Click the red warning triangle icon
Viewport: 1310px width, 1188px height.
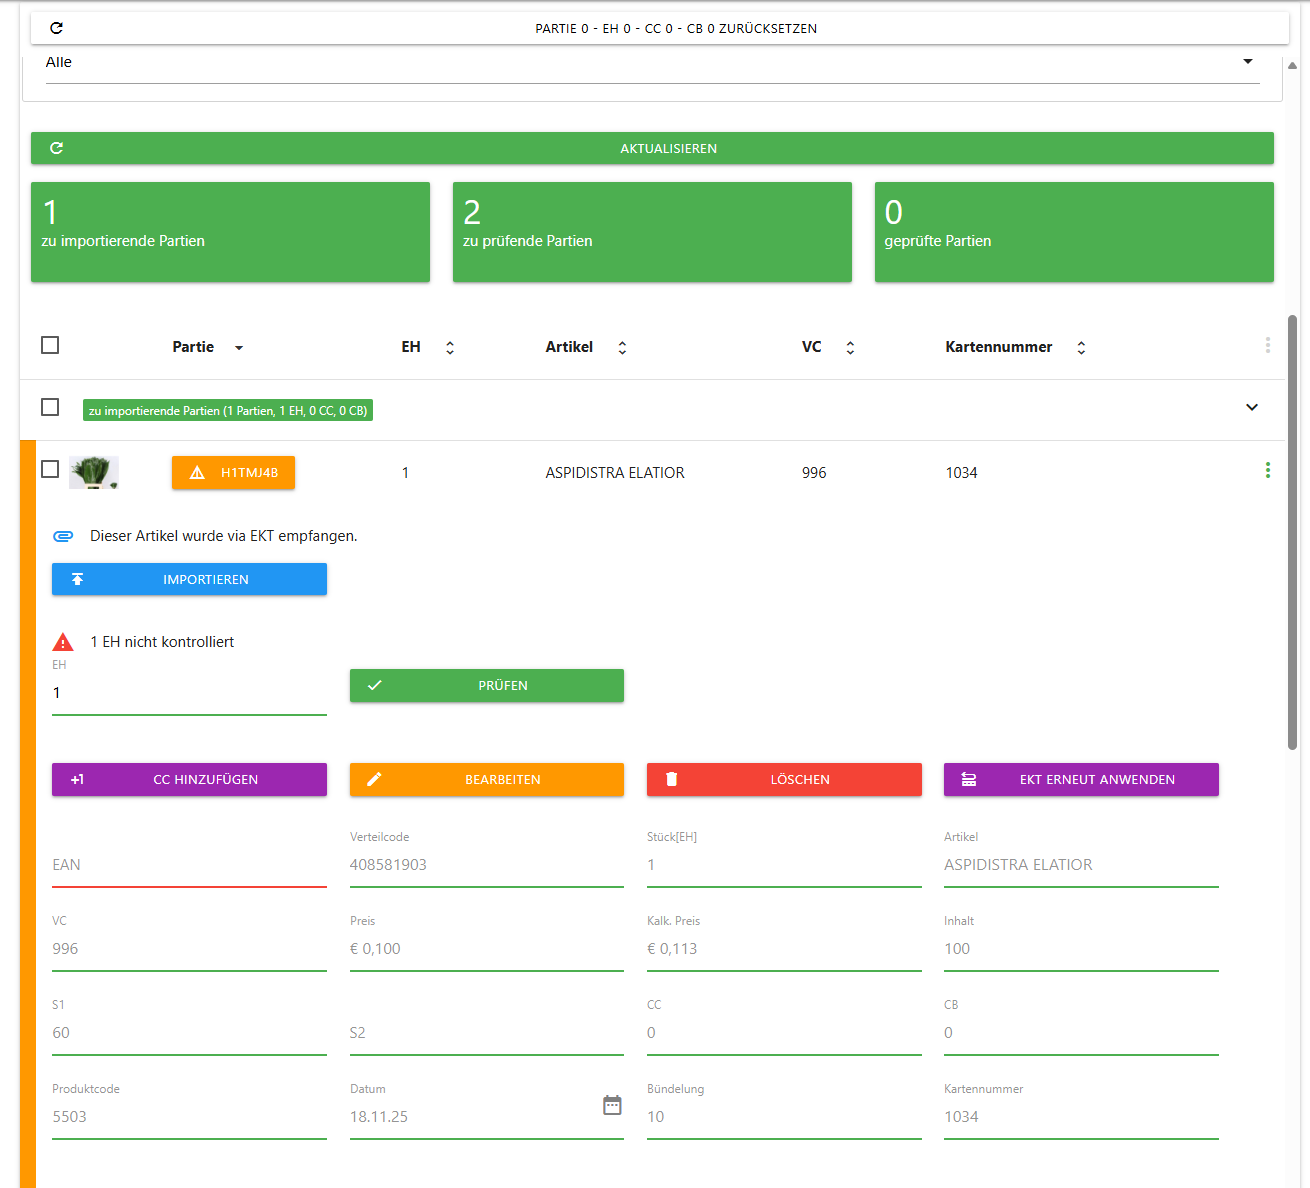(x=63, y=642)
